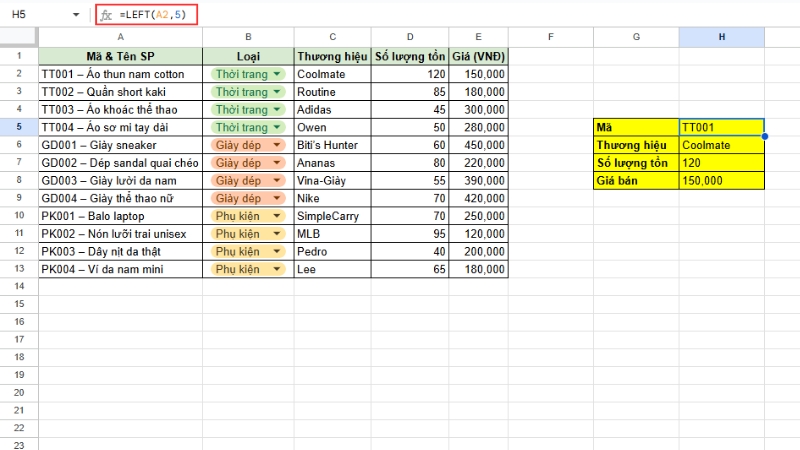Click the select-all corner above row 1
The image size is (800, 450).
point(19,37)
